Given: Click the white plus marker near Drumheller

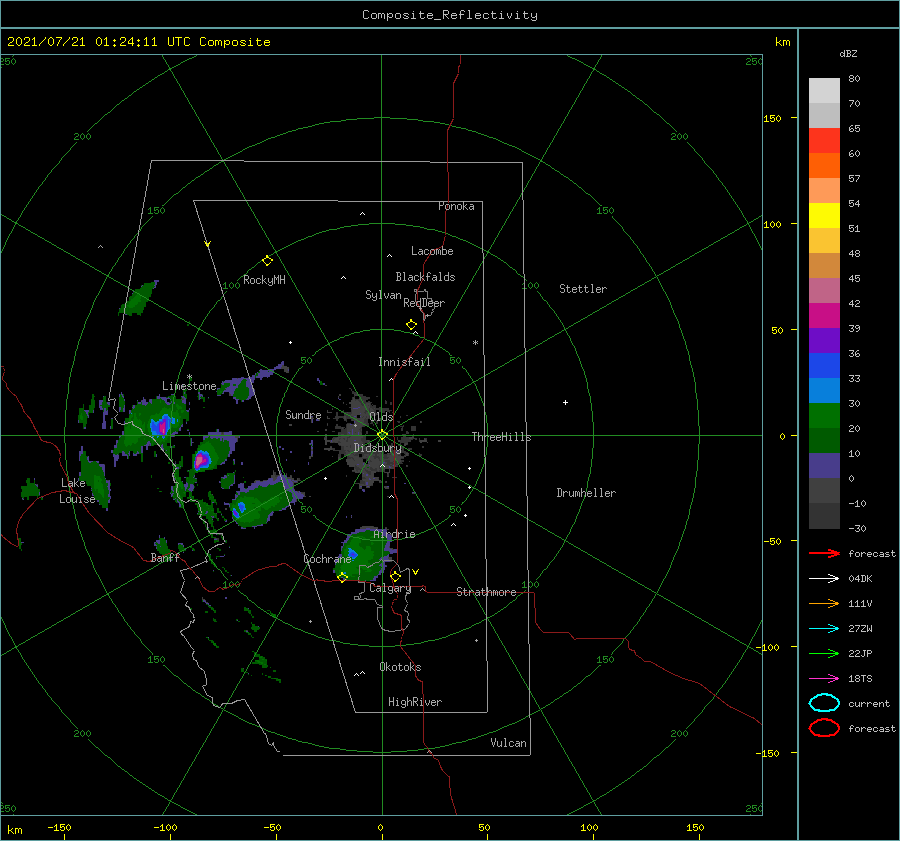Looking at the screenshot, I should (565, 402).
